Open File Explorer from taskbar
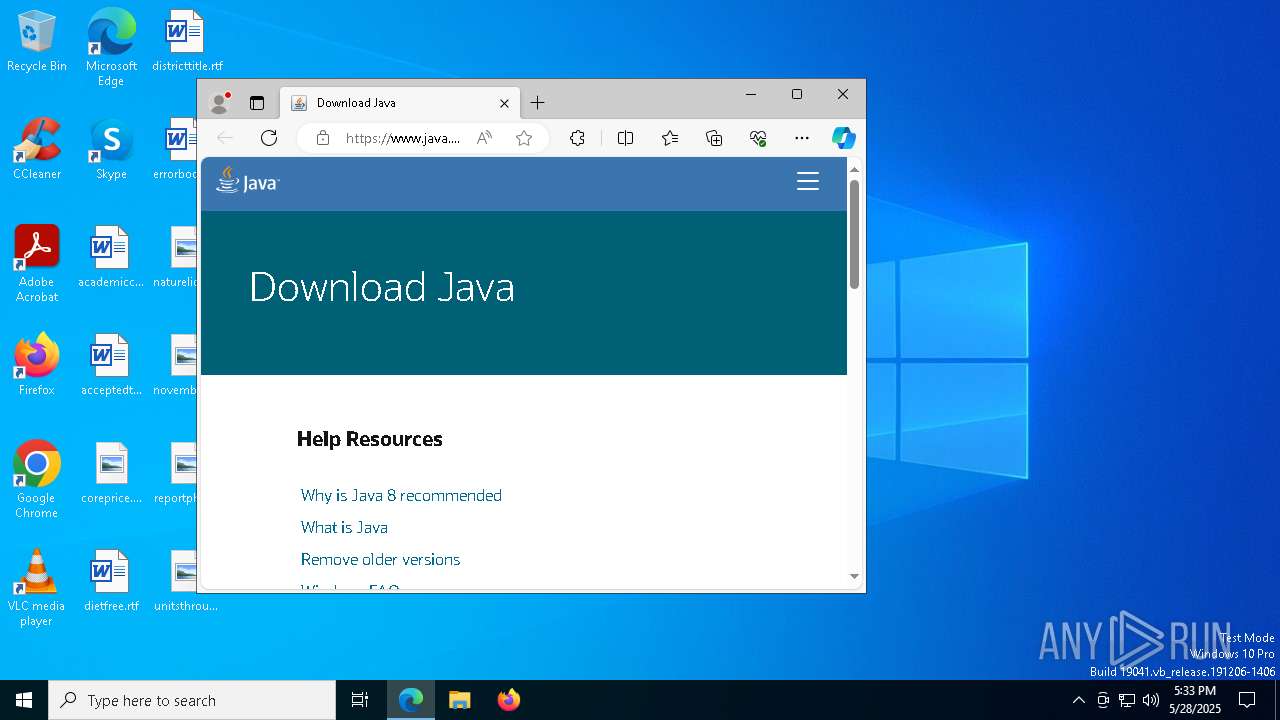This screenshot has height=720, width=1280. click(459, 700)
